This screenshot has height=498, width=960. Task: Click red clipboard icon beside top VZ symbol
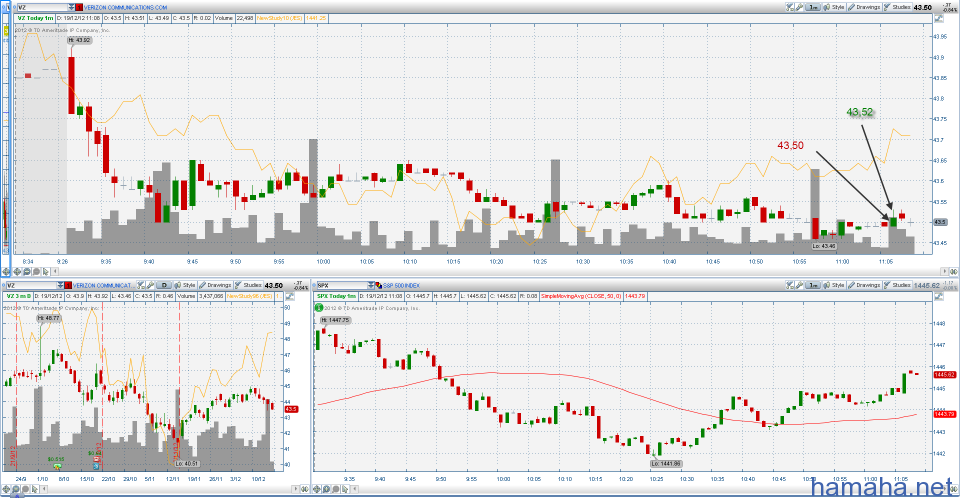tap(79, 7)
